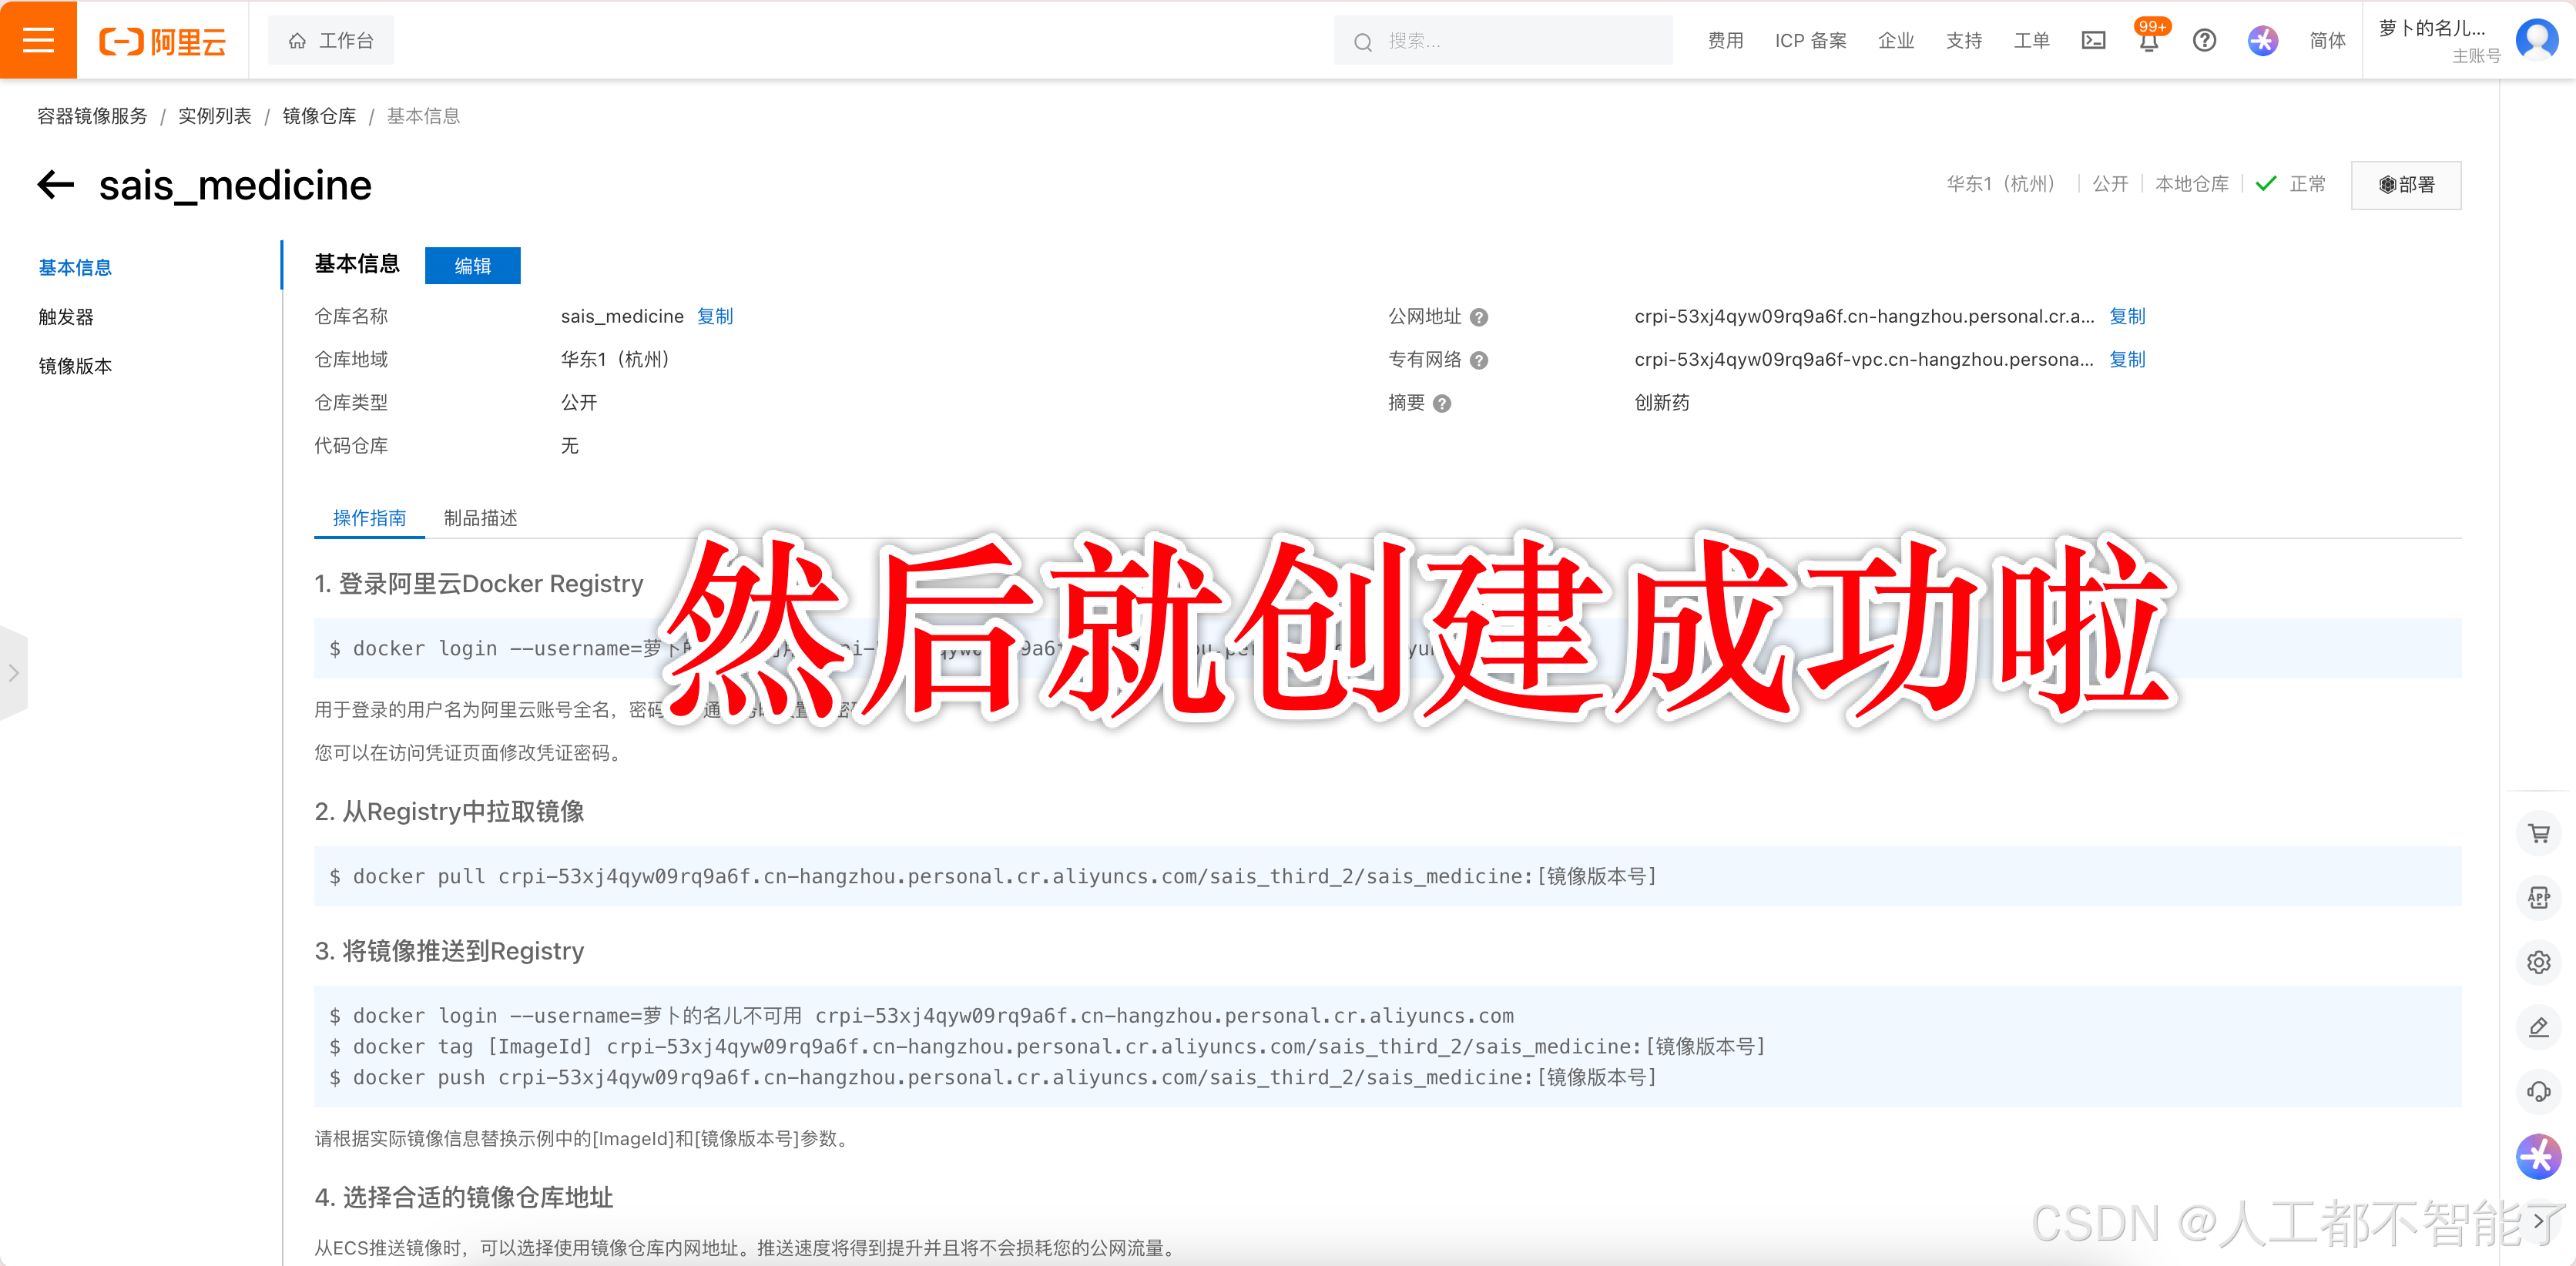This screenshot has width=2576, height=1266.
Task: Open the notifications bell
Action: pyautogui.click(x=2149, y=41)
